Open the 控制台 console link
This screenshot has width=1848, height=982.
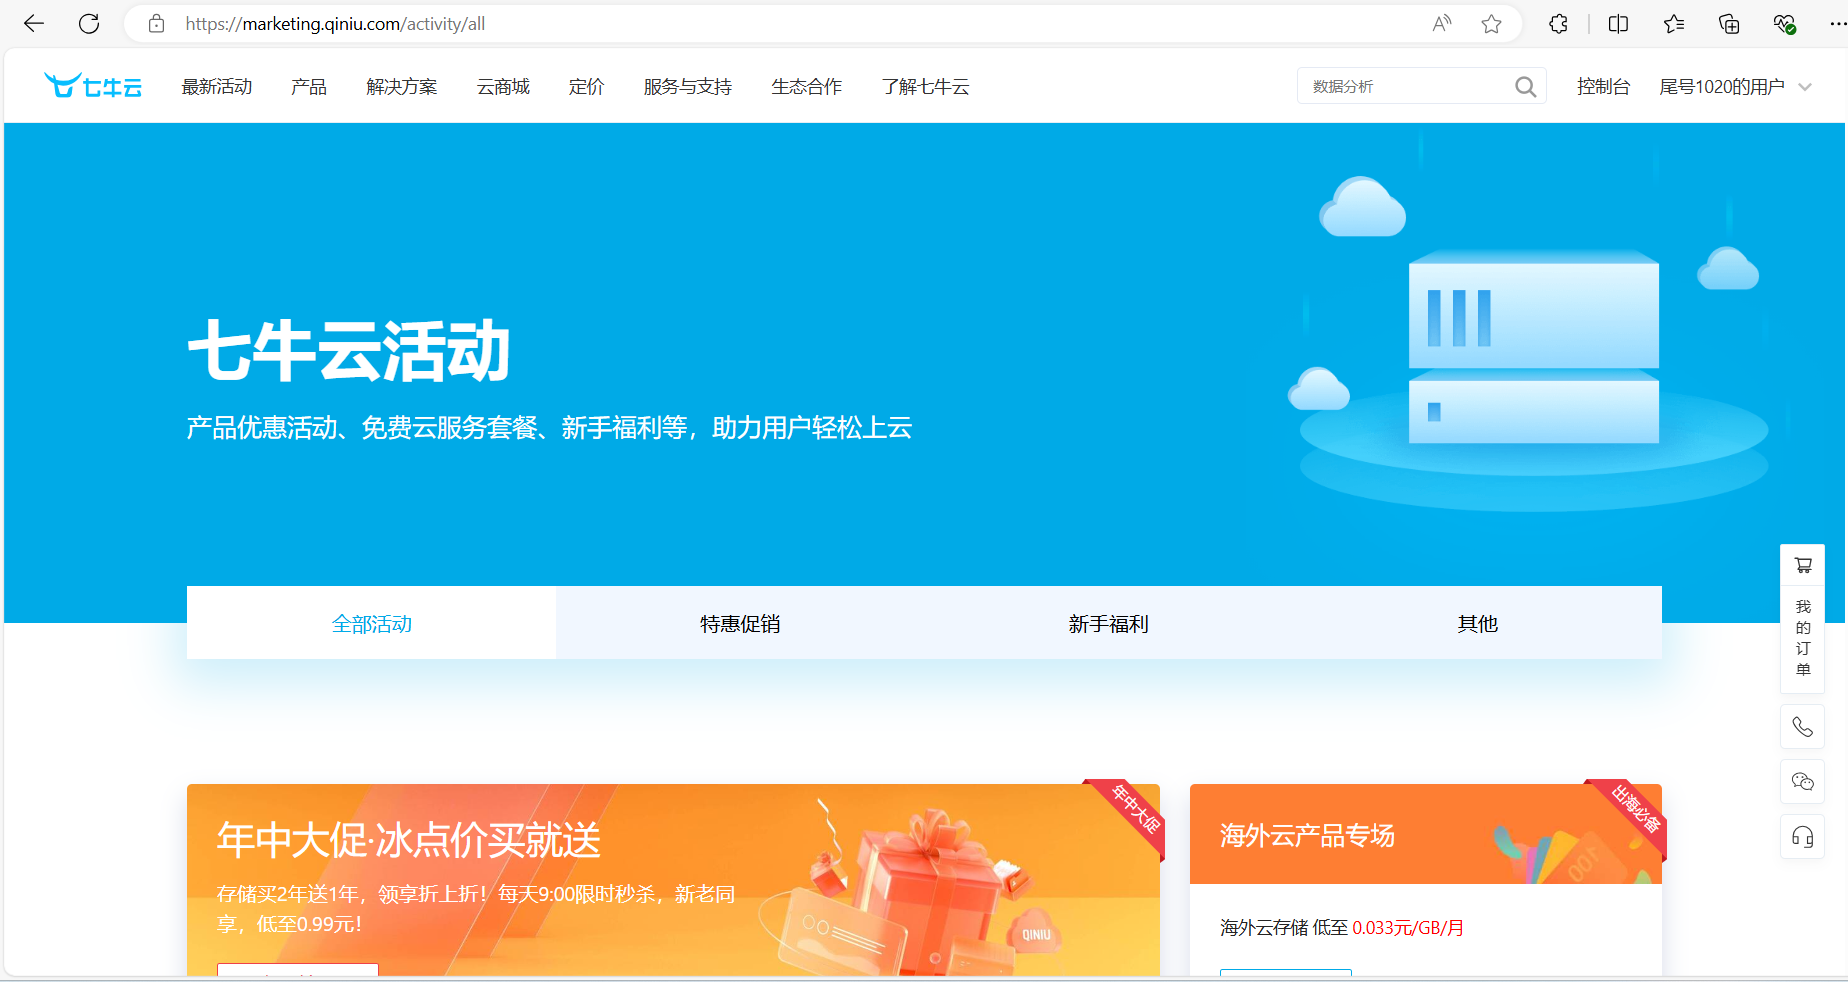[x=1603, y=87]
